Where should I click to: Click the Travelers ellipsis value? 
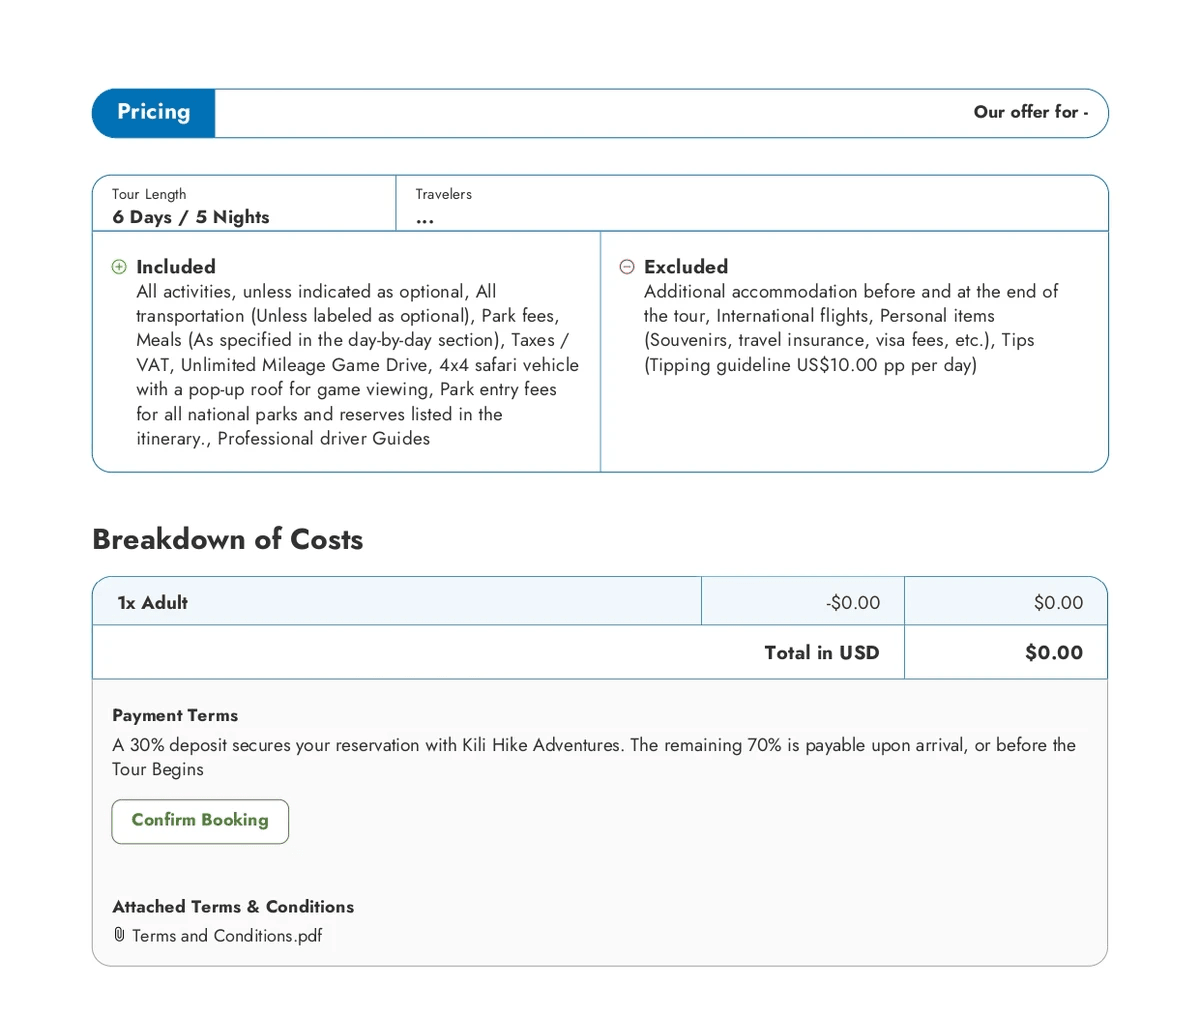tap(425, 219)
